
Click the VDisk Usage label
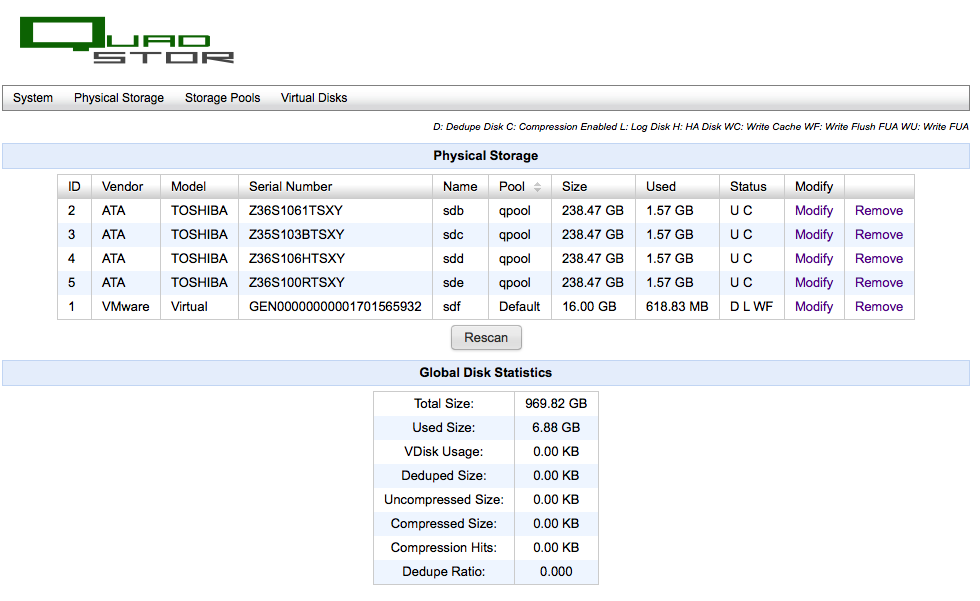pos(444,452)
